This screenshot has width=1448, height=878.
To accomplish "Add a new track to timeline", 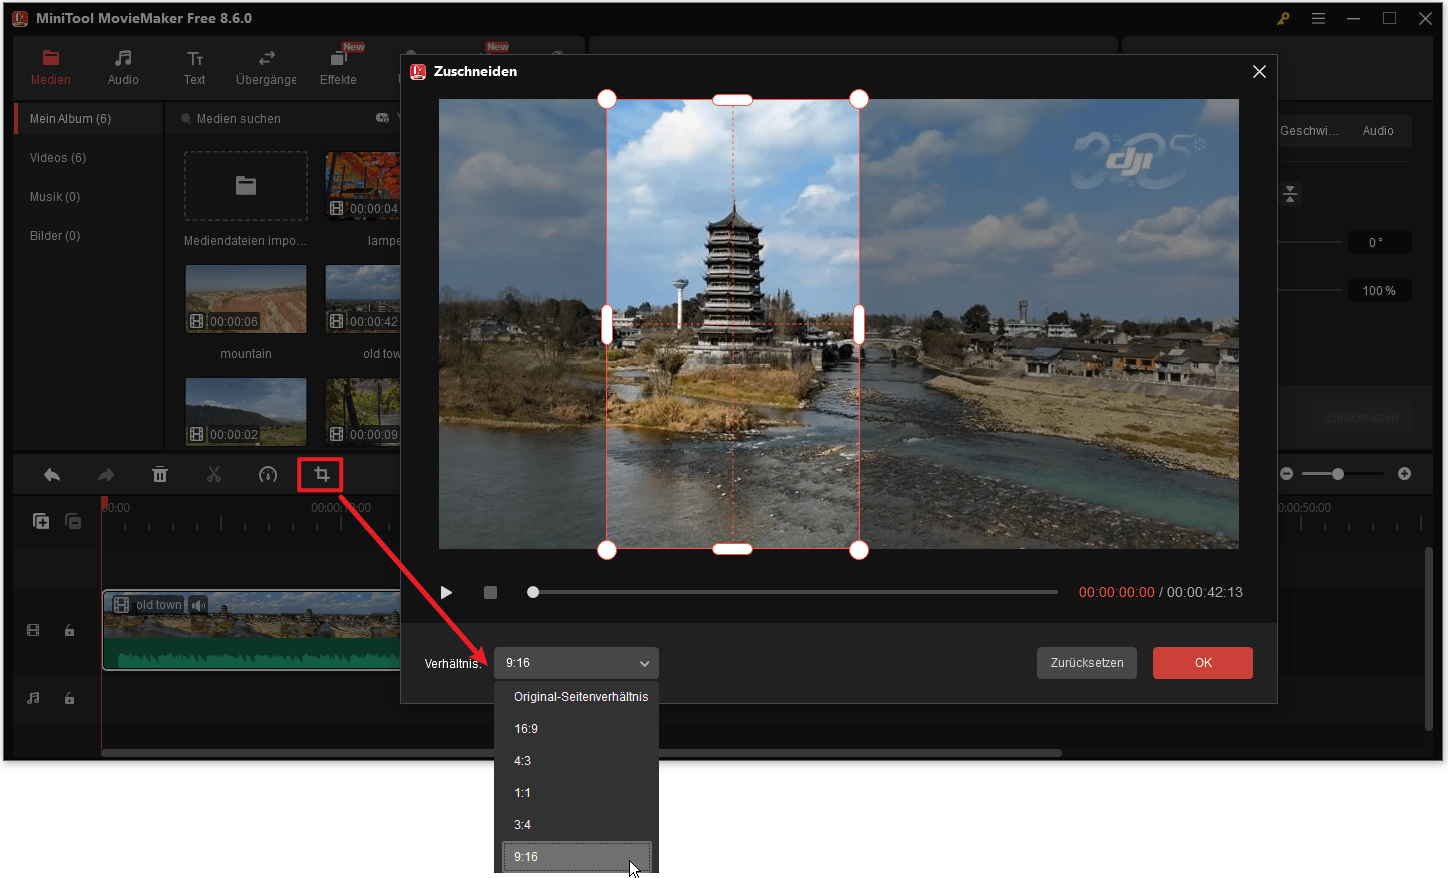I will 41,521.
